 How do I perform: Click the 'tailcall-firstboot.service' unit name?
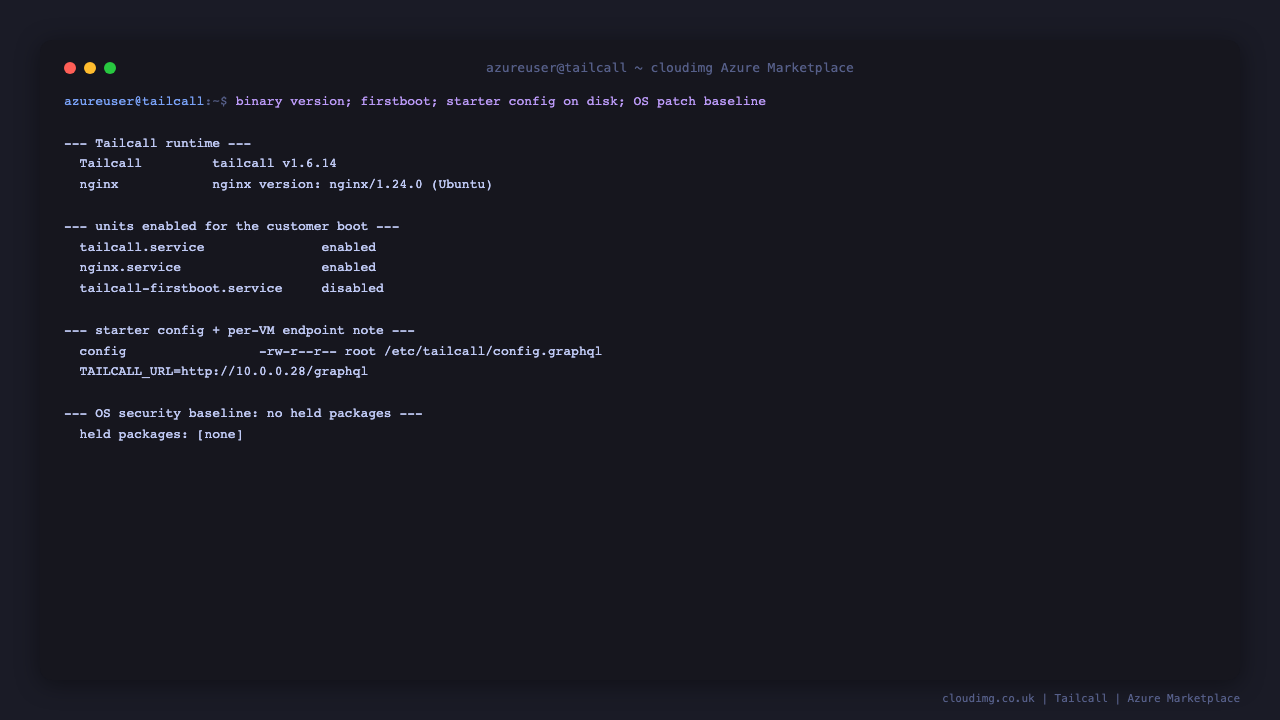coord(181,288)
